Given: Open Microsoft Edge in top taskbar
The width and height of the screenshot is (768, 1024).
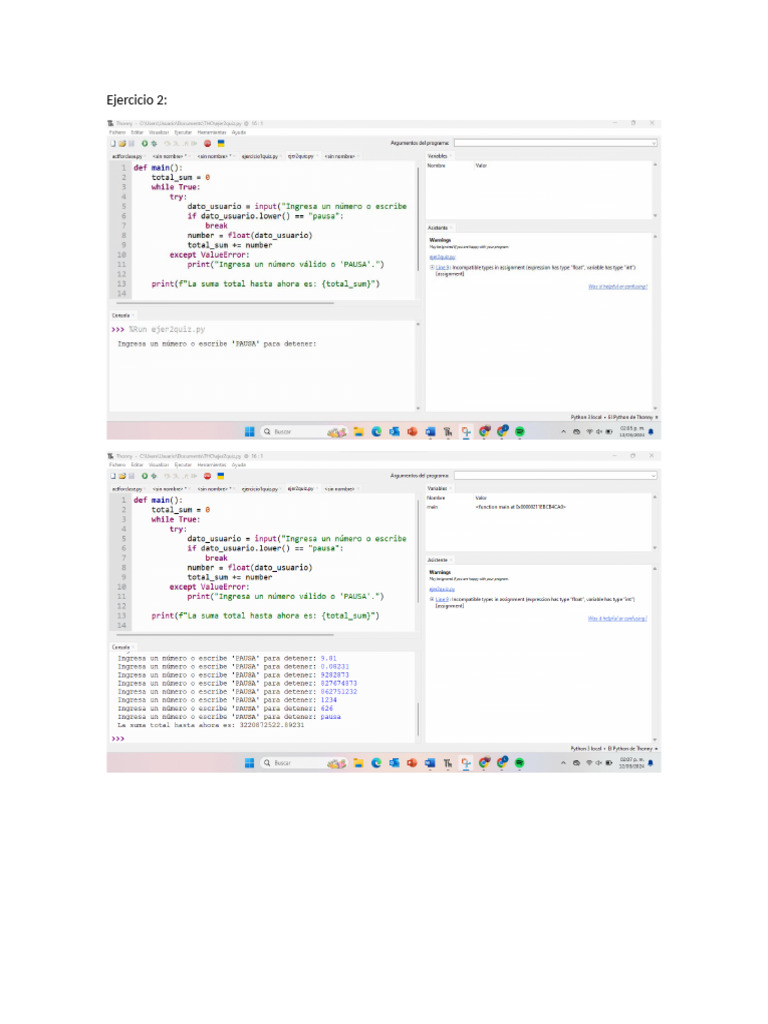Looking at the screenshot, I should tap(376, 432).
